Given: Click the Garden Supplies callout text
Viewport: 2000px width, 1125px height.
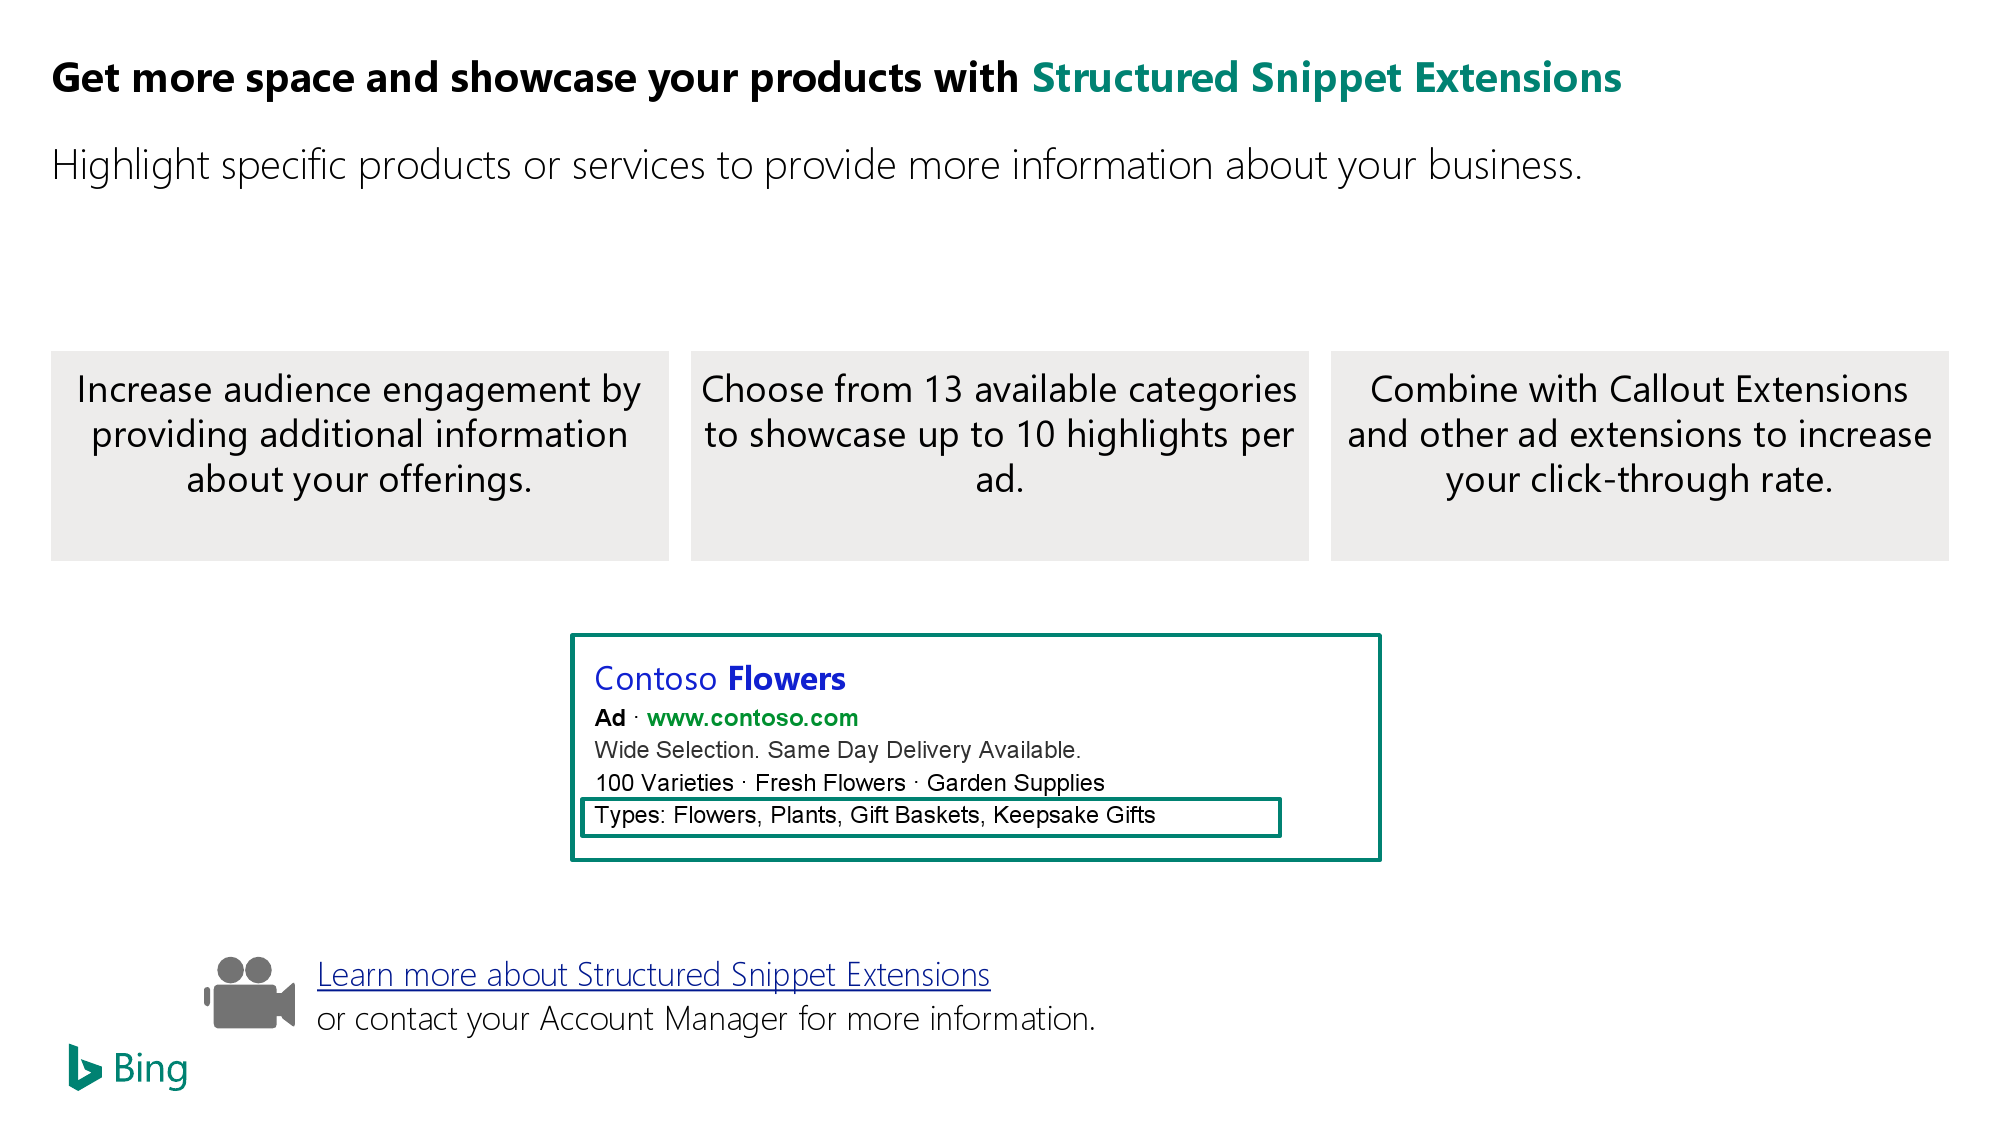Looking at the screenshot, I should pyautogui.click(x=1016, y=783).
